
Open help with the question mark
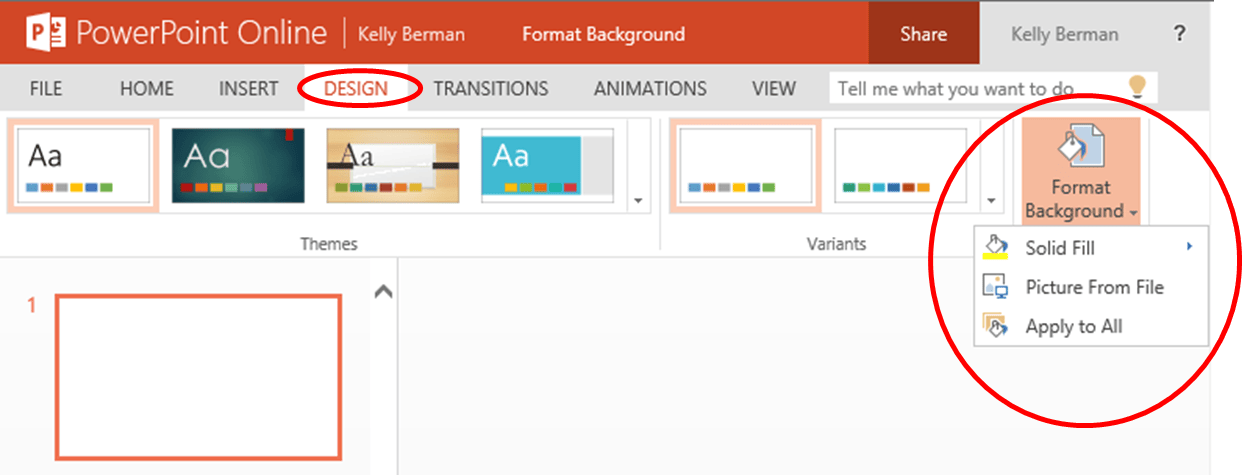tap(1179, 34)
